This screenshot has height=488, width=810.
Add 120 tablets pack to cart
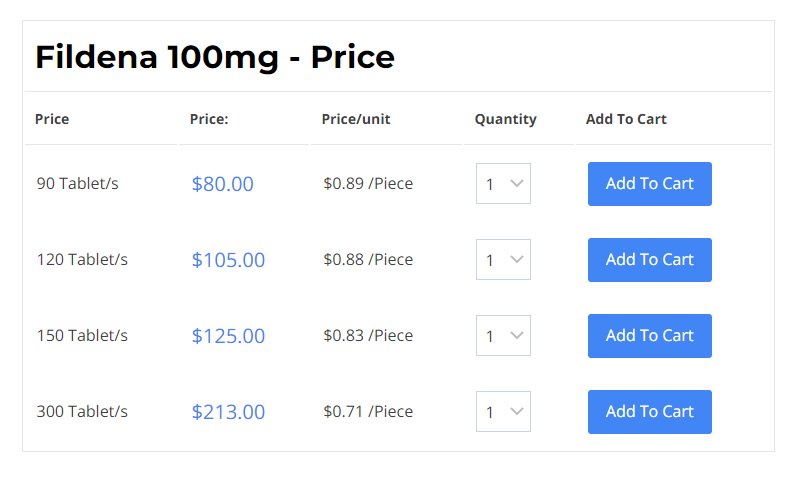click(x=649, y=260)
